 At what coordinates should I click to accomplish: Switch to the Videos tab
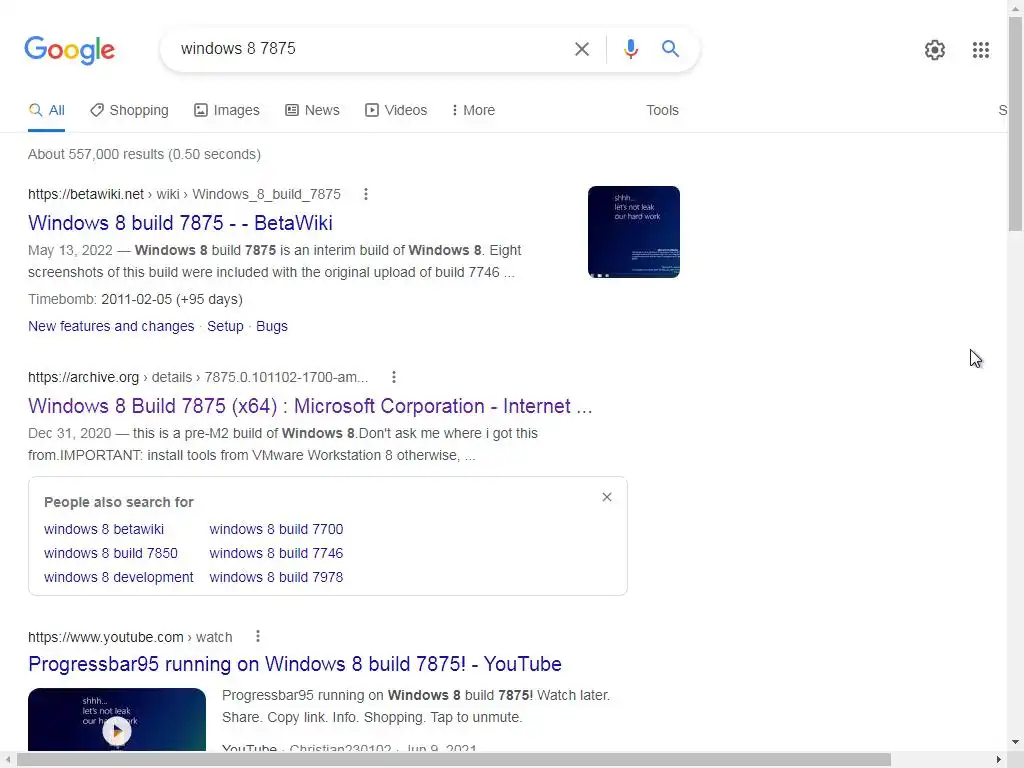pos(396,110)
